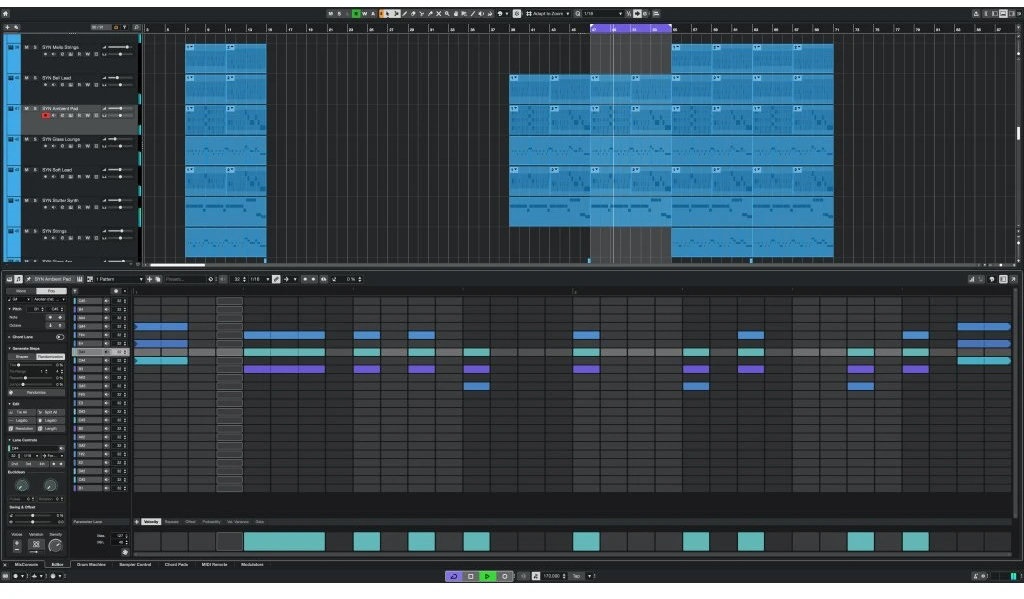Click the left Euclidean knob
This screenshot has height=599, width=1024.
click(22, 485)
